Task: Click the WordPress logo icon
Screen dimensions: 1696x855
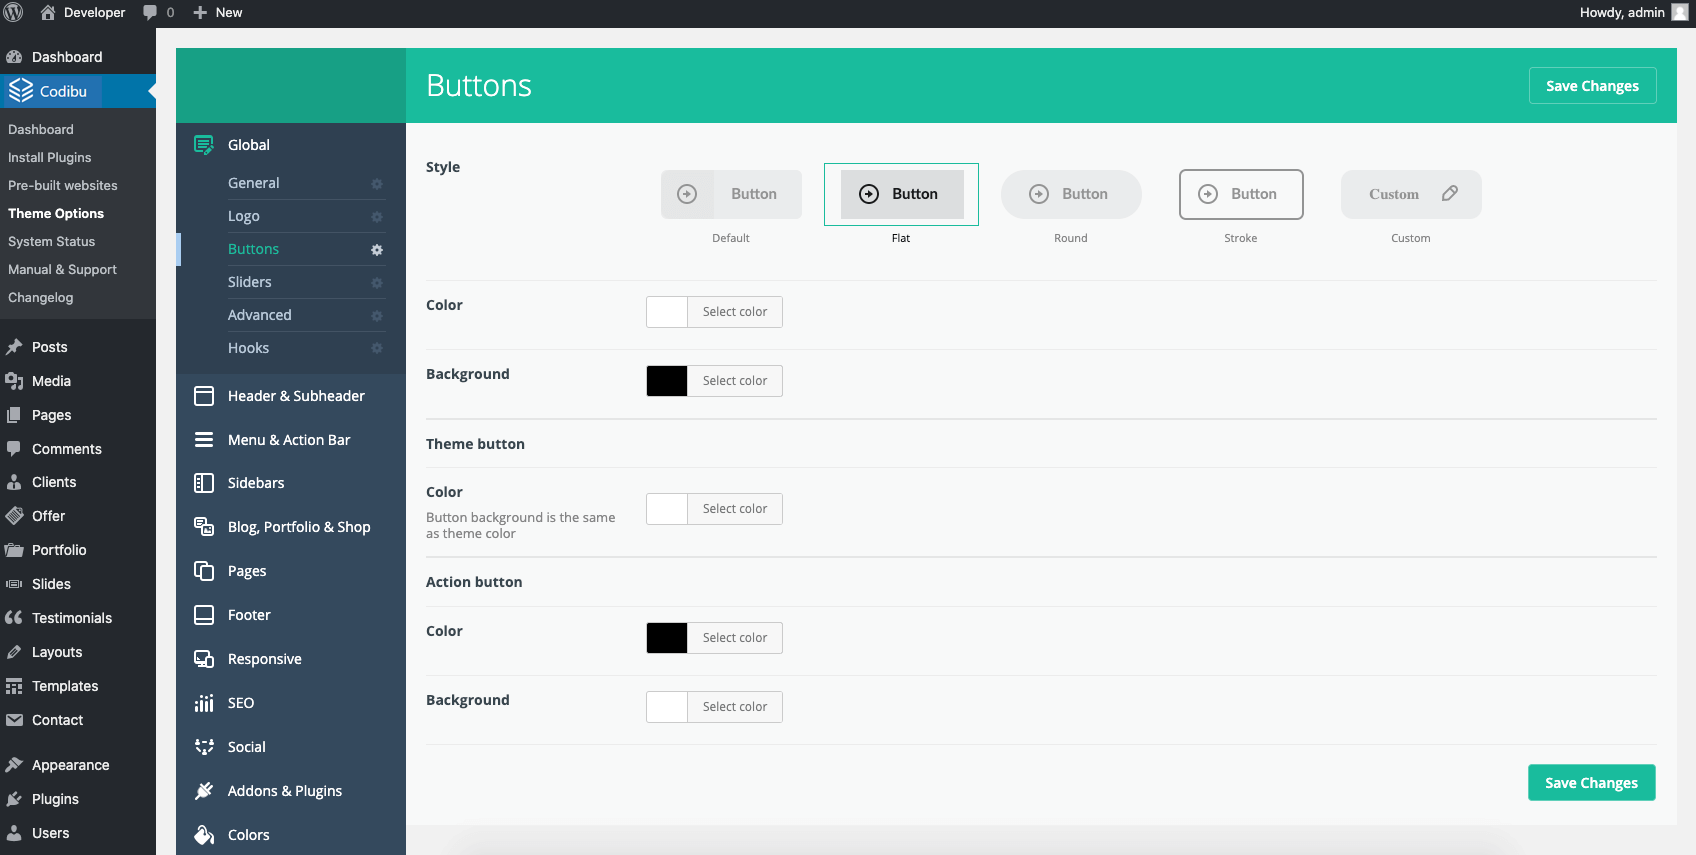Action: coord(13,12)
